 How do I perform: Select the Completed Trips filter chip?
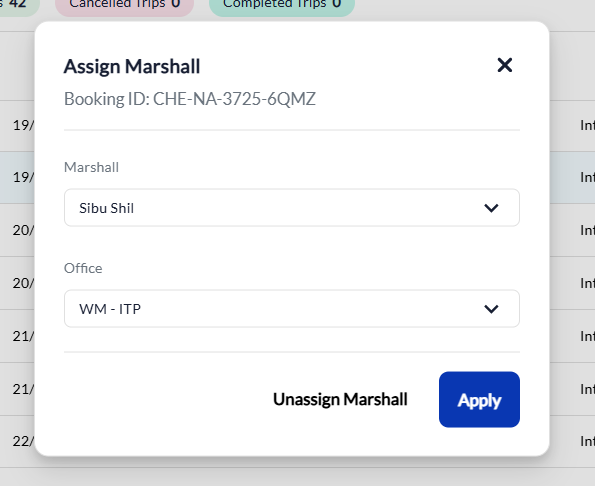point(282,5)
